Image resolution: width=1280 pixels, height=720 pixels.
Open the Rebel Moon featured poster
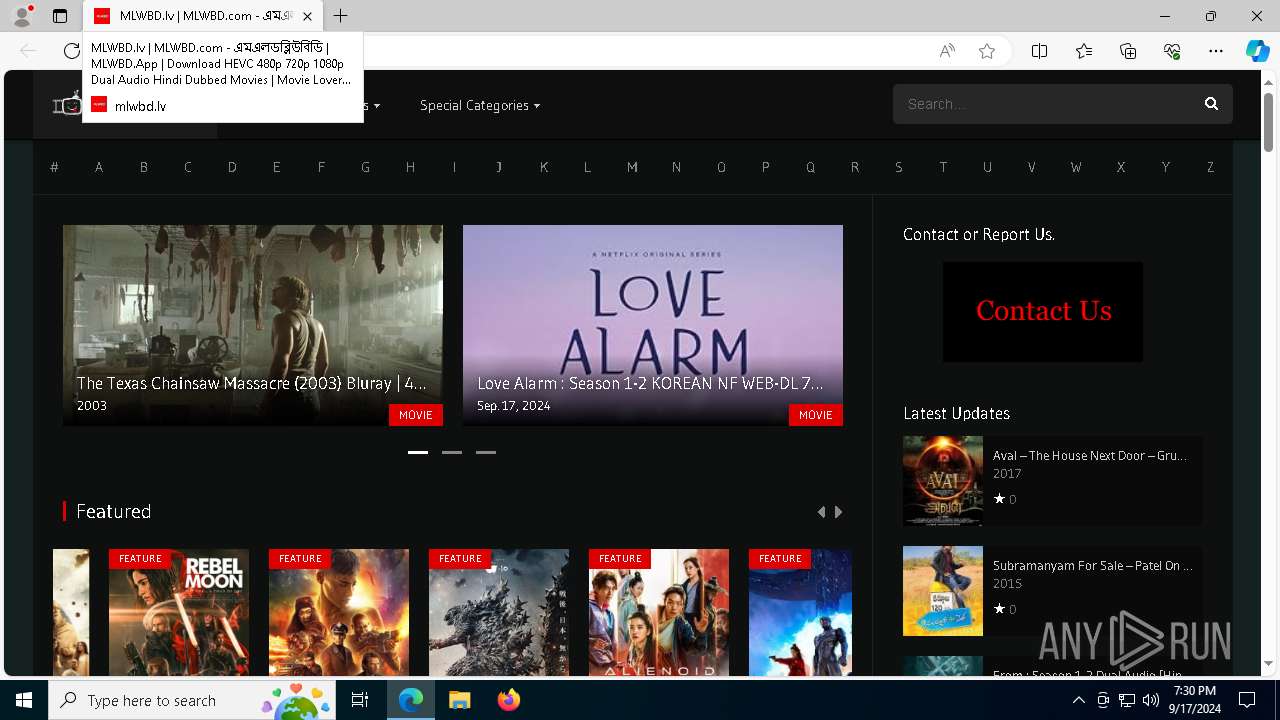coord(179,612)
